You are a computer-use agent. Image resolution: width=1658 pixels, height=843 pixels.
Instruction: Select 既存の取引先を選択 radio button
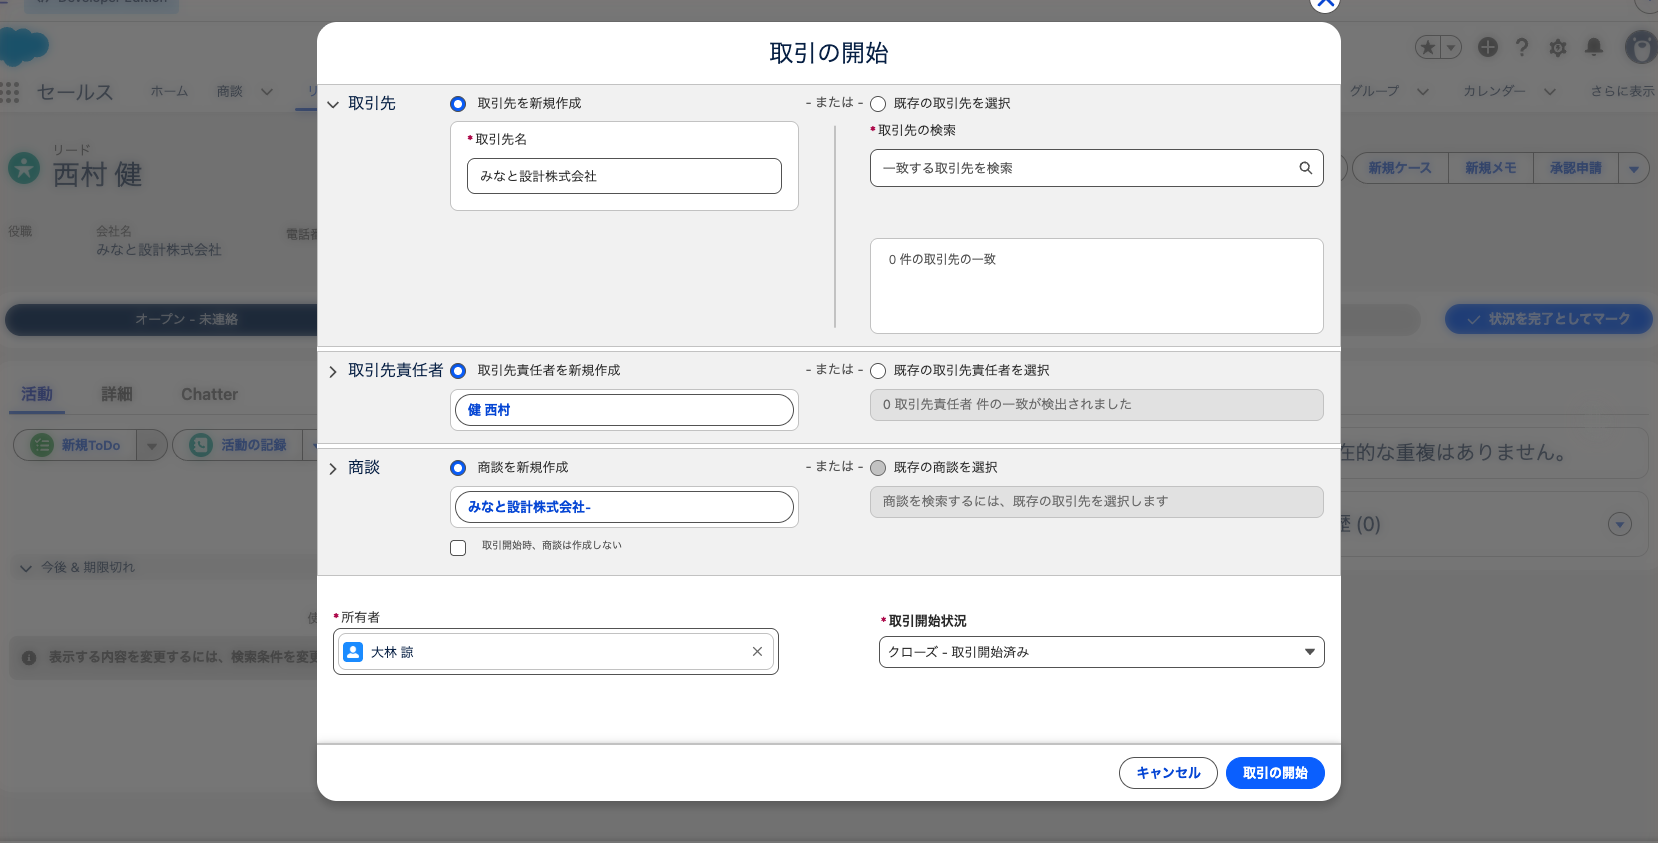tap(878, 104)
